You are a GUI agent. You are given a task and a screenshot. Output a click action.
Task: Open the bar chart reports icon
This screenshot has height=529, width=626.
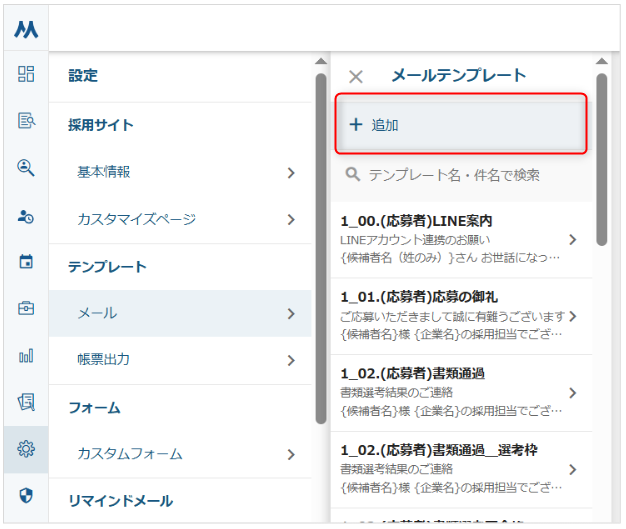pos(26,356)
